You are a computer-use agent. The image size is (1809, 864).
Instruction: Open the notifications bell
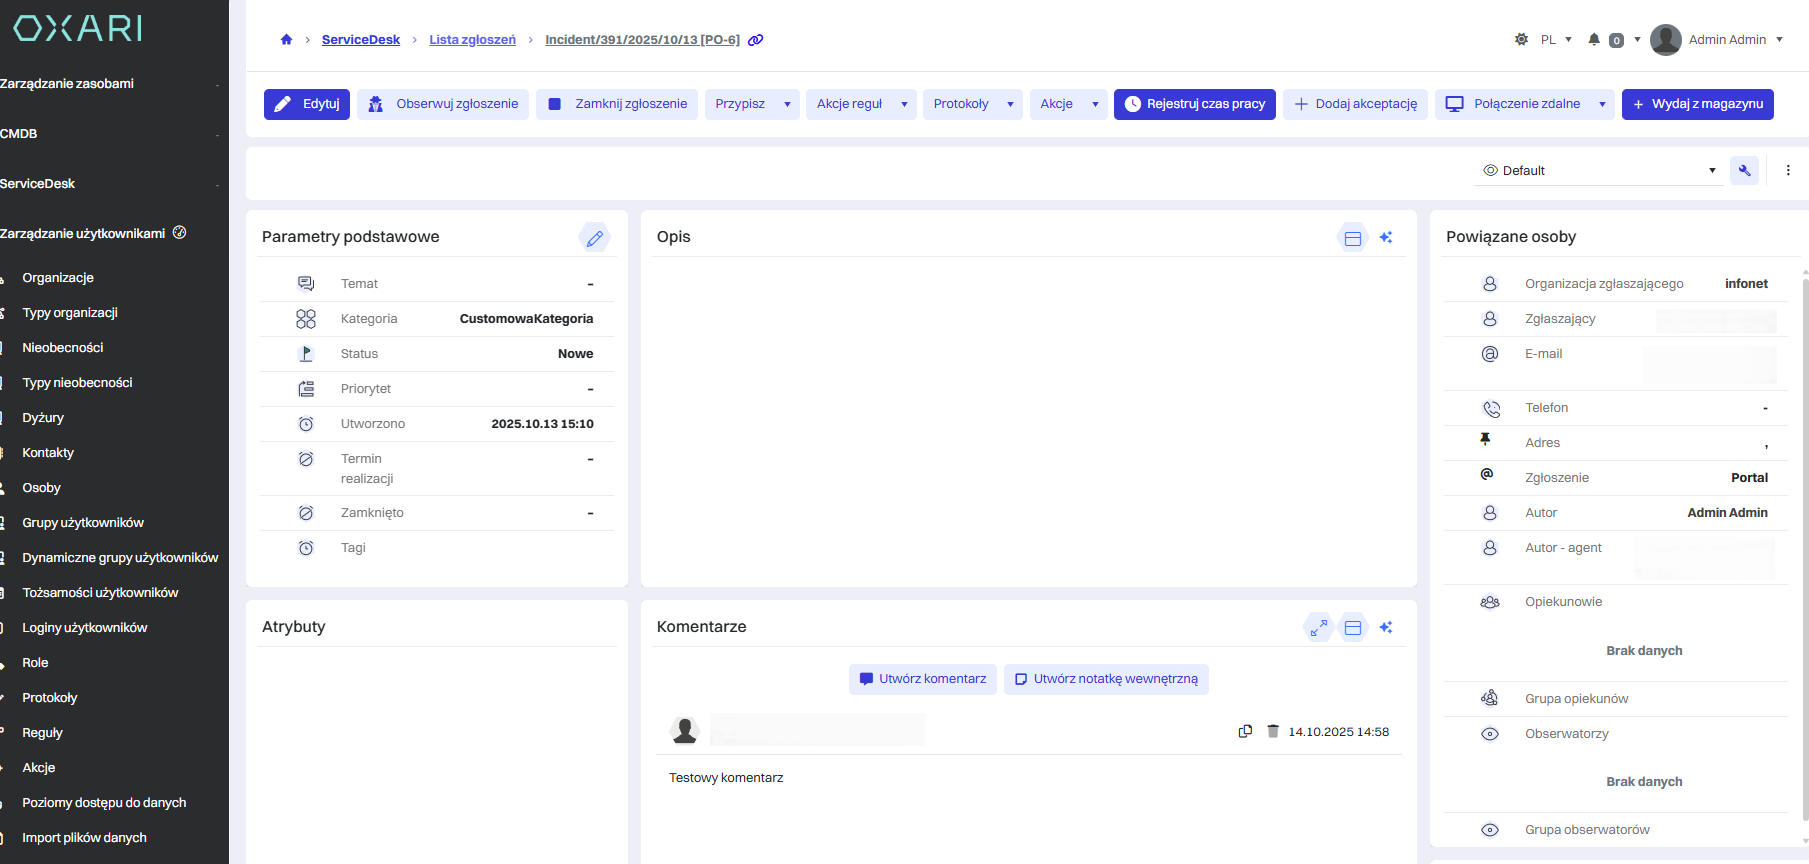click(x=1594, y=40)
